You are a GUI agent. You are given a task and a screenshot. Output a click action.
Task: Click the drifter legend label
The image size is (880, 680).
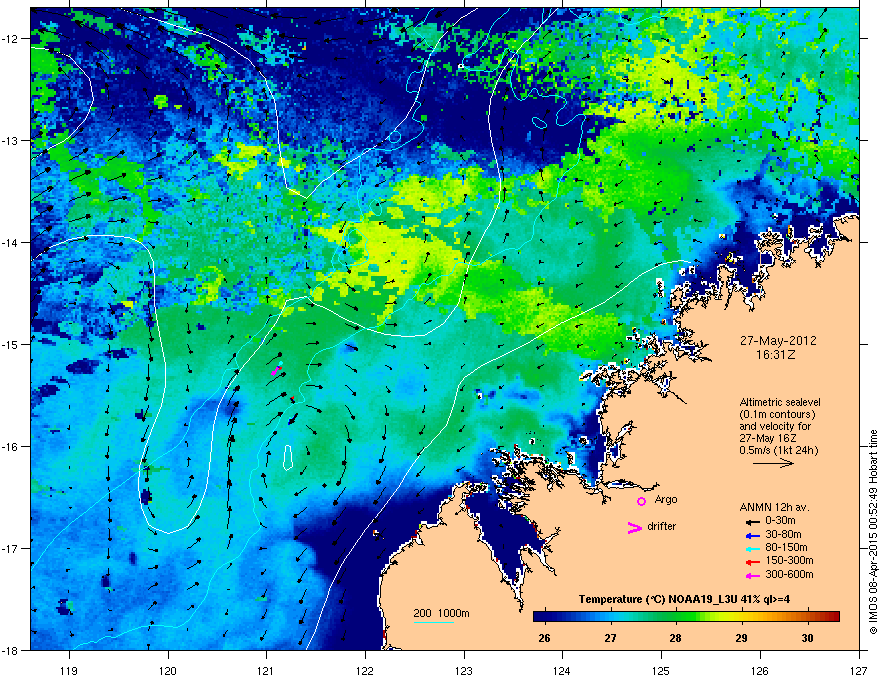pyautogui.click(x=662, y=526)
